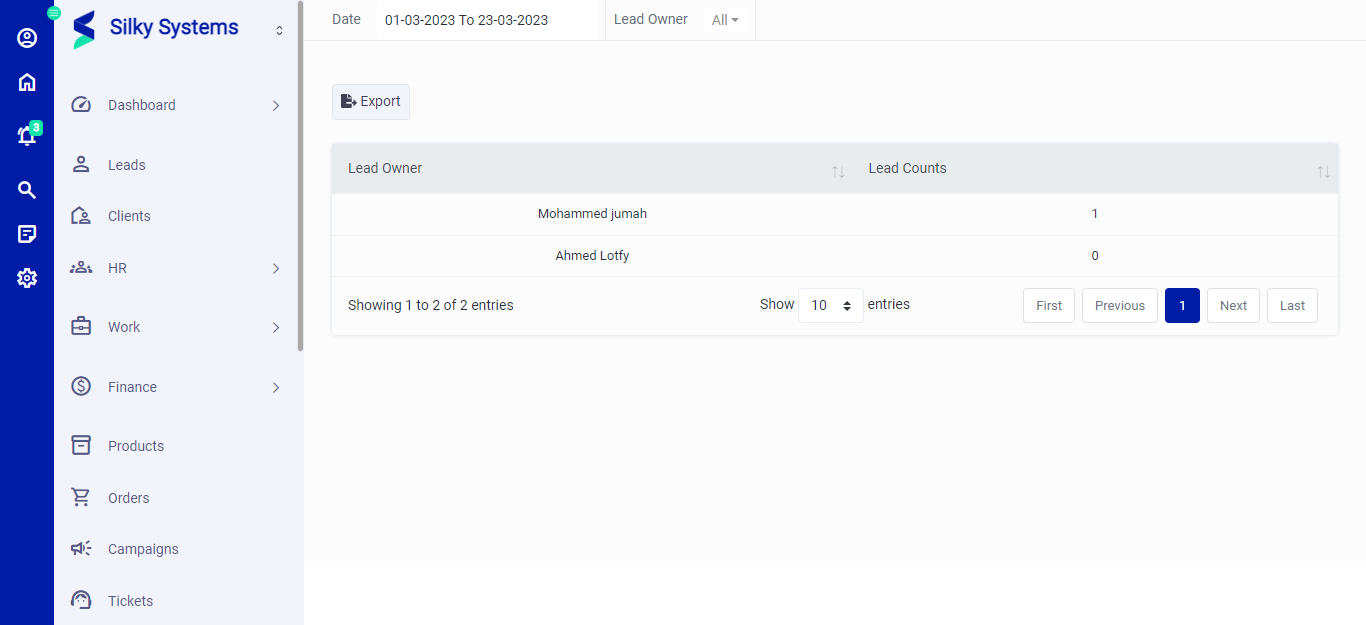Expand the HR submenu
This screenshot has height=625, width=1366.
(x=276, y=269)
